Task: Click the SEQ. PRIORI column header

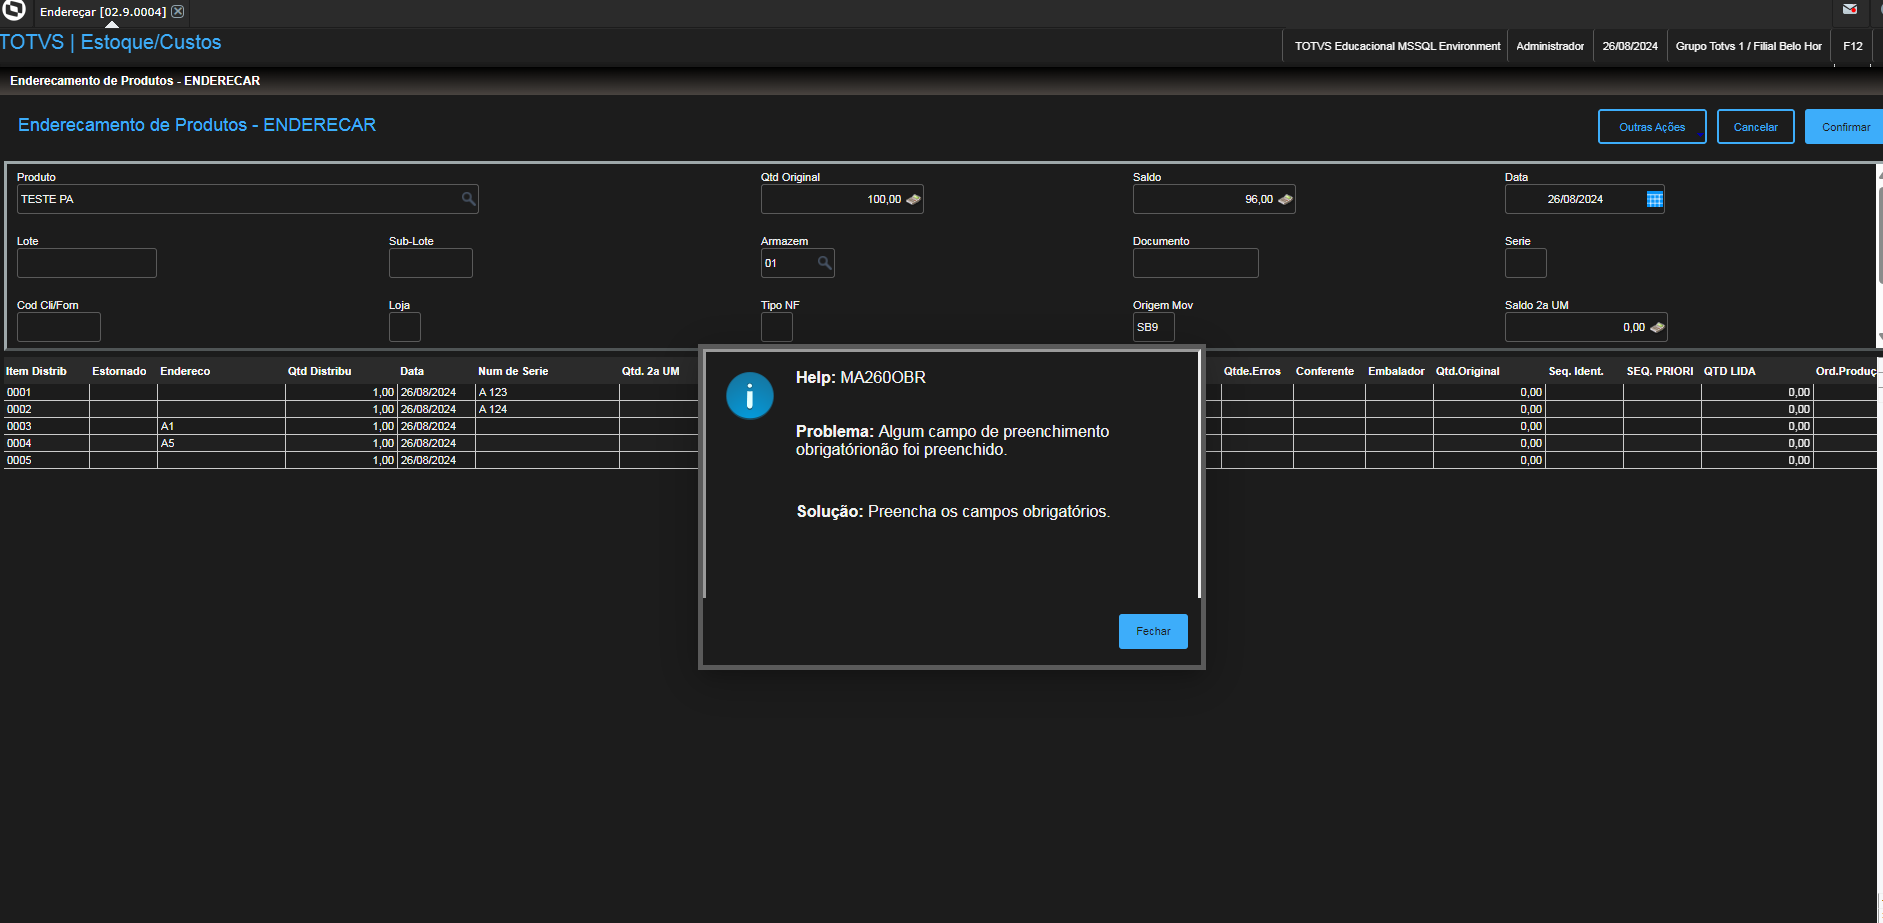Action: click(1660, 371)
